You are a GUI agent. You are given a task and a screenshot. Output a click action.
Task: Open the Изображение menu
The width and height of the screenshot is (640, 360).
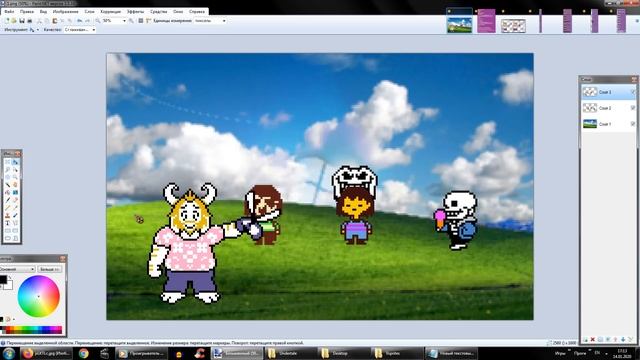[x=65, y=12]
